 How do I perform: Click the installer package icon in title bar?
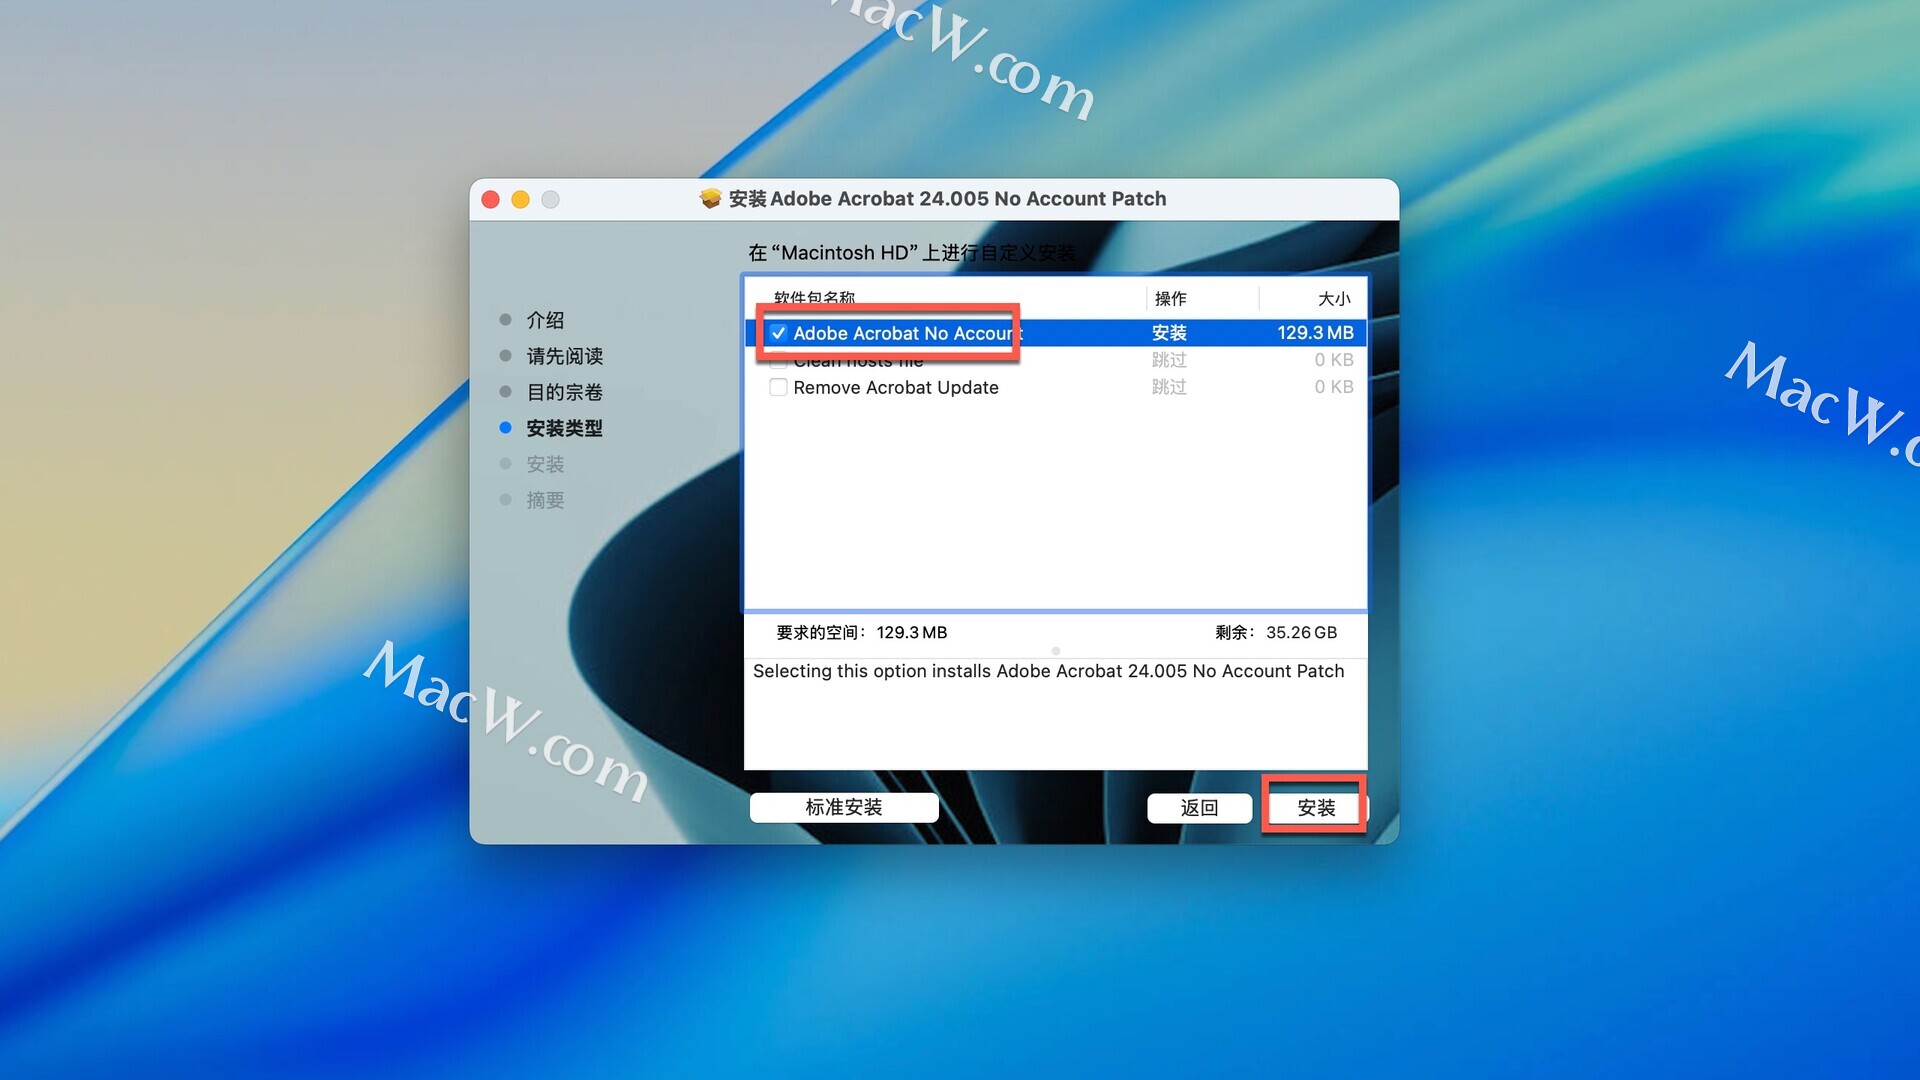click(710, 198)
